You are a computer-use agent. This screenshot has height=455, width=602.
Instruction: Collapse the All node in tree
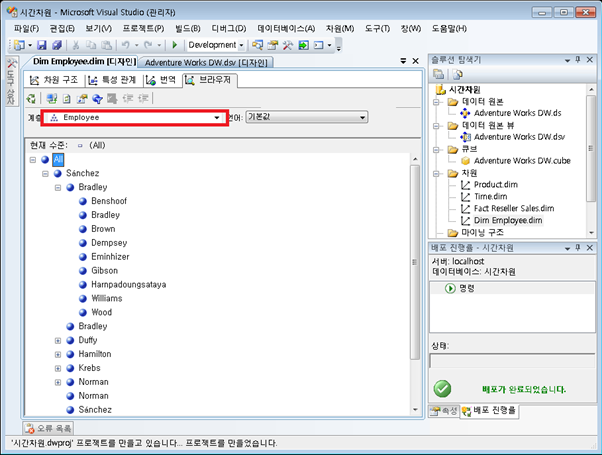[33, 159]
